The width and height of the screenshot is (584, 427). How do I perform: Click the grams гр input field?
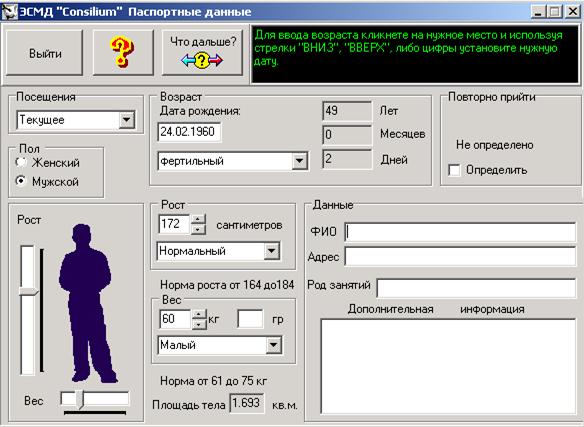point(250,319)
